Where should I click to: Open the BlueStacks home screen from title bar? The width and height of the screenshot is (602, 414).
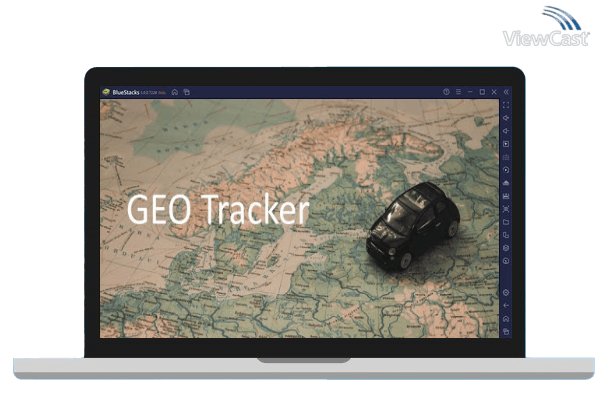[175, 92]
